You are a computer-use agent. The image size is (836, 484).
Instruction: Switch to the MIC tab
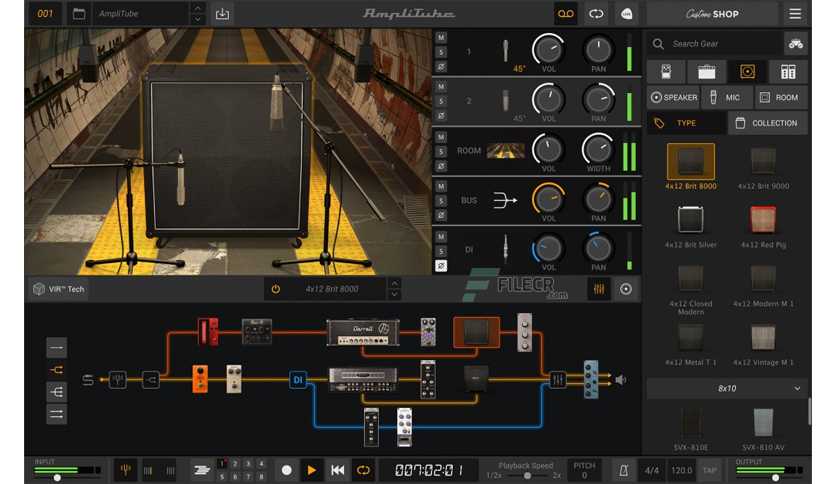tap(726, 98)
